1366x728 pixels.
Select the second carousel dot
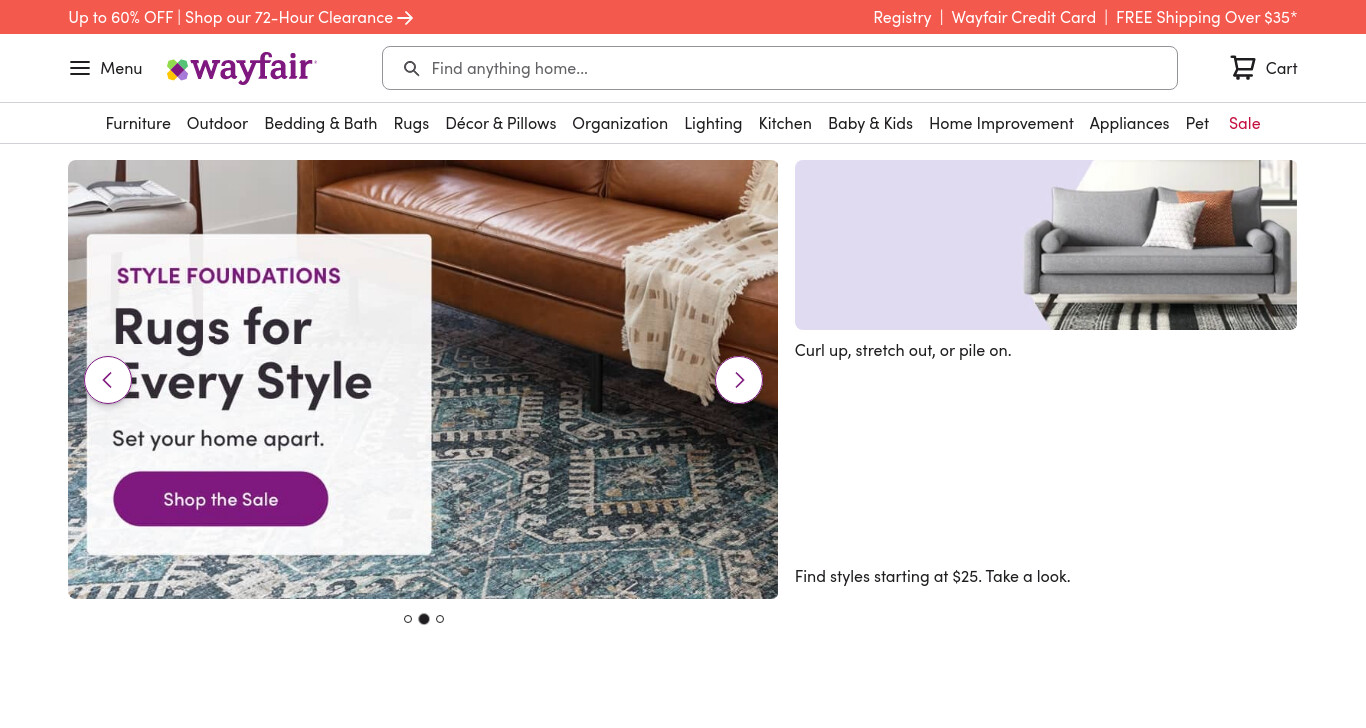(x=424, y=619)
